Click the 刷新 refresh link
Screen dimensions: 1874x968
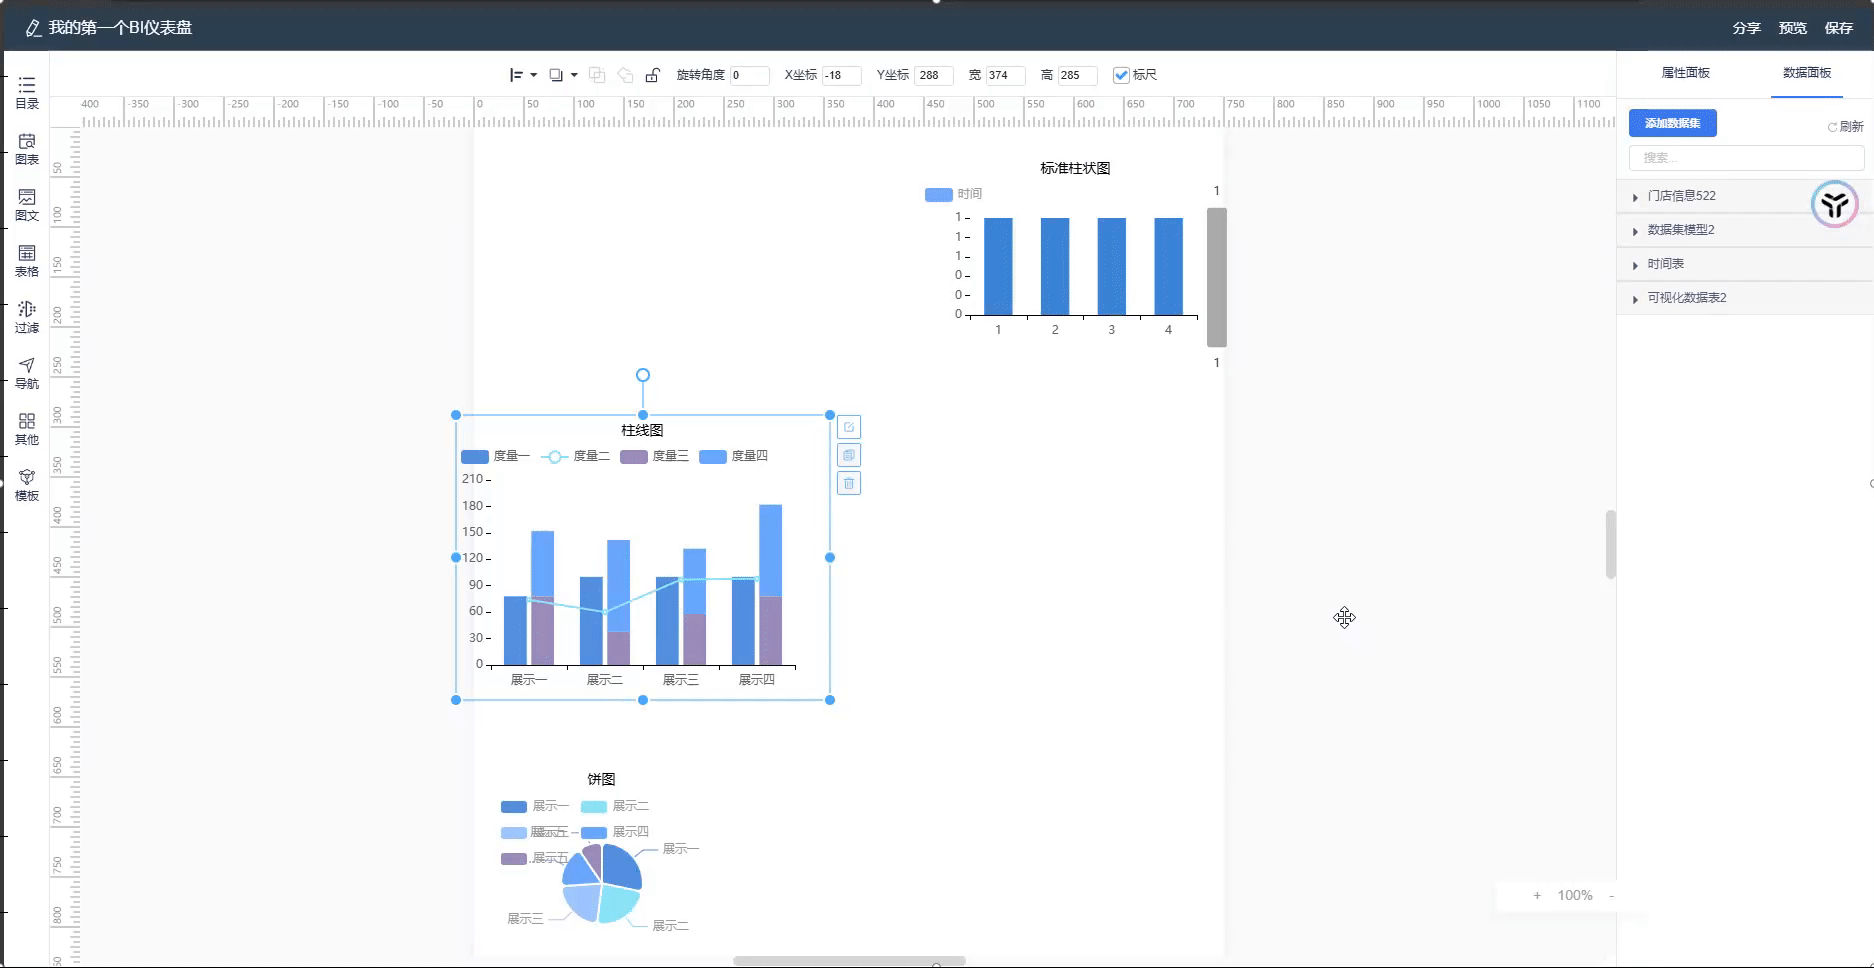[1846, 127]
